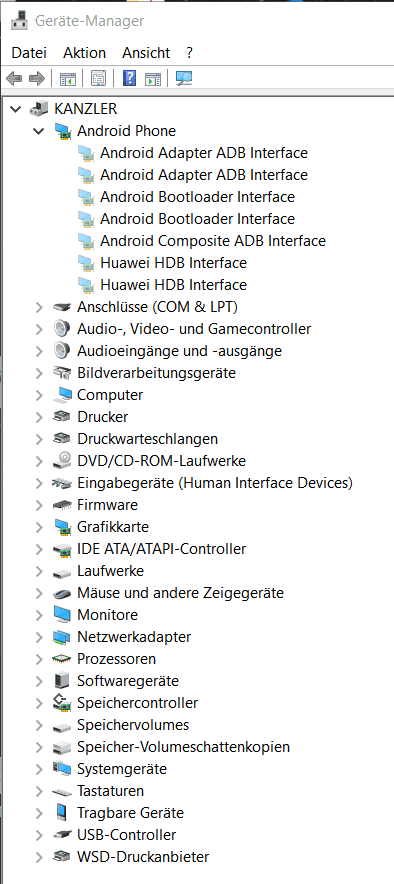Click the blue Help question mark icon

tap(129, 78)
